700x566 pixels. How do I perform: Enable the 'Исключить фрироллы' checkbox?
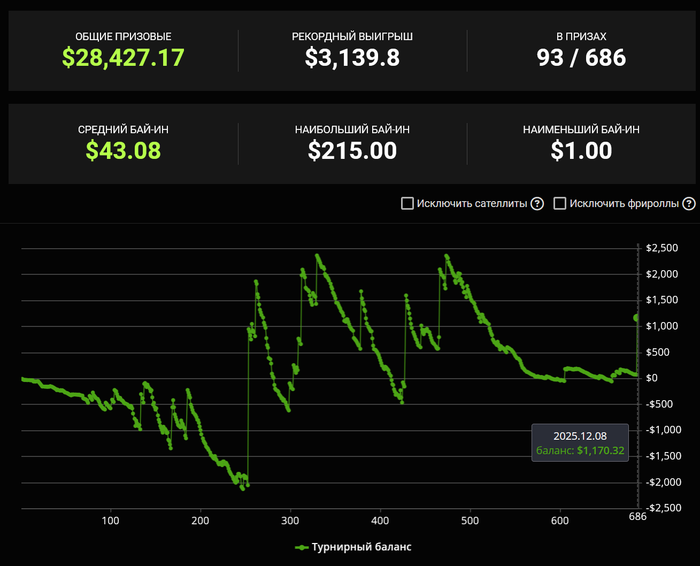[560, 204]
